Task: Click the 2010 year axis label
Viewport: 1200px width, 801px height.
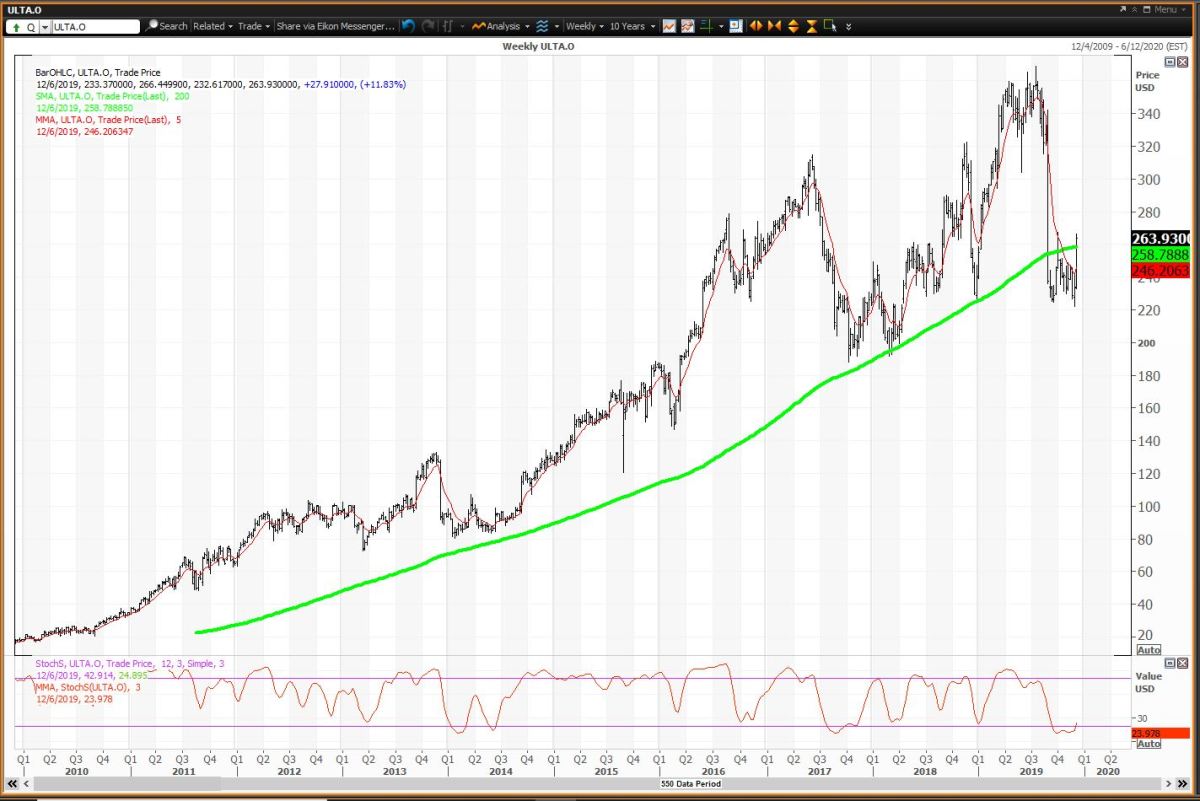Action: (x=76, y=772)
